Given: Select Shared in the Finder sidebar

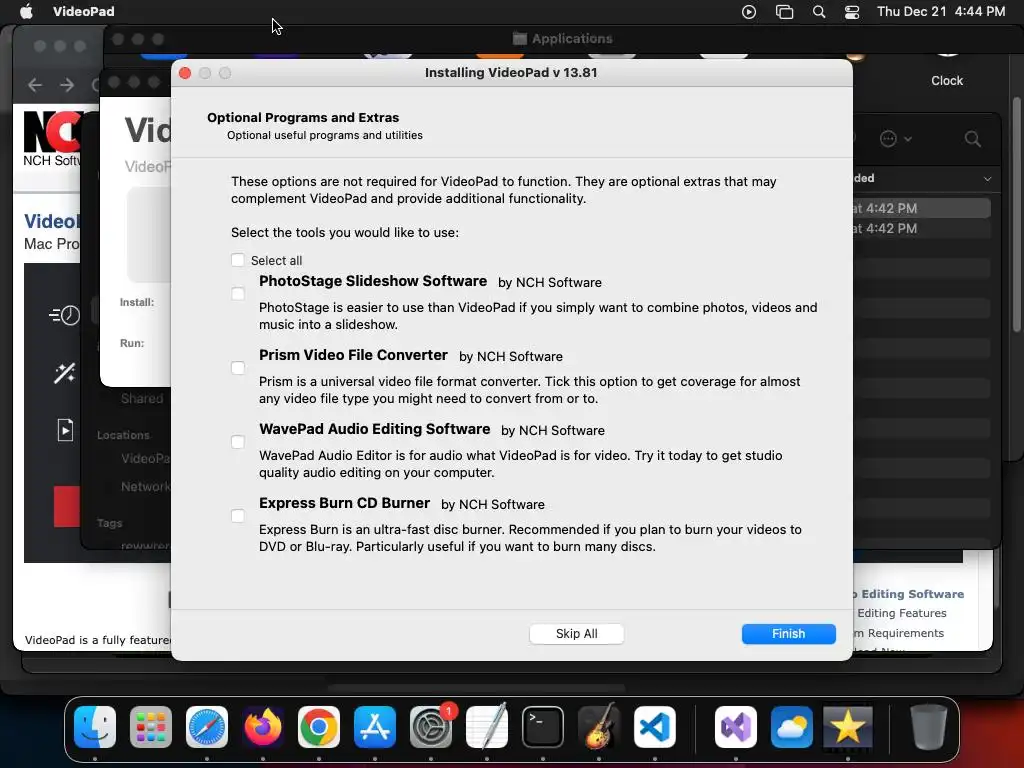Looking at the screenshot, I should coord(142,398).
